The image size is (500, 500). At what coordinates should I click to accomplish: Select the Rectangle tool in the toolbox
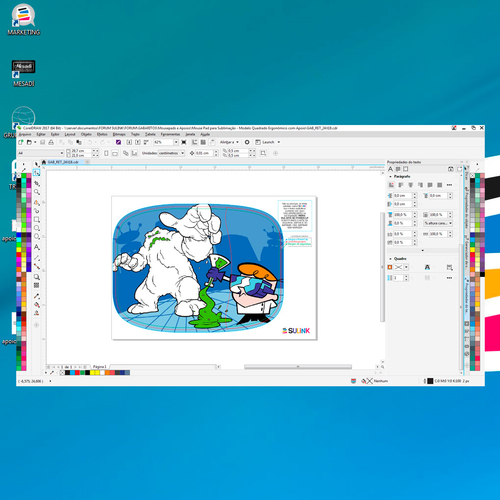pos(37,219)
